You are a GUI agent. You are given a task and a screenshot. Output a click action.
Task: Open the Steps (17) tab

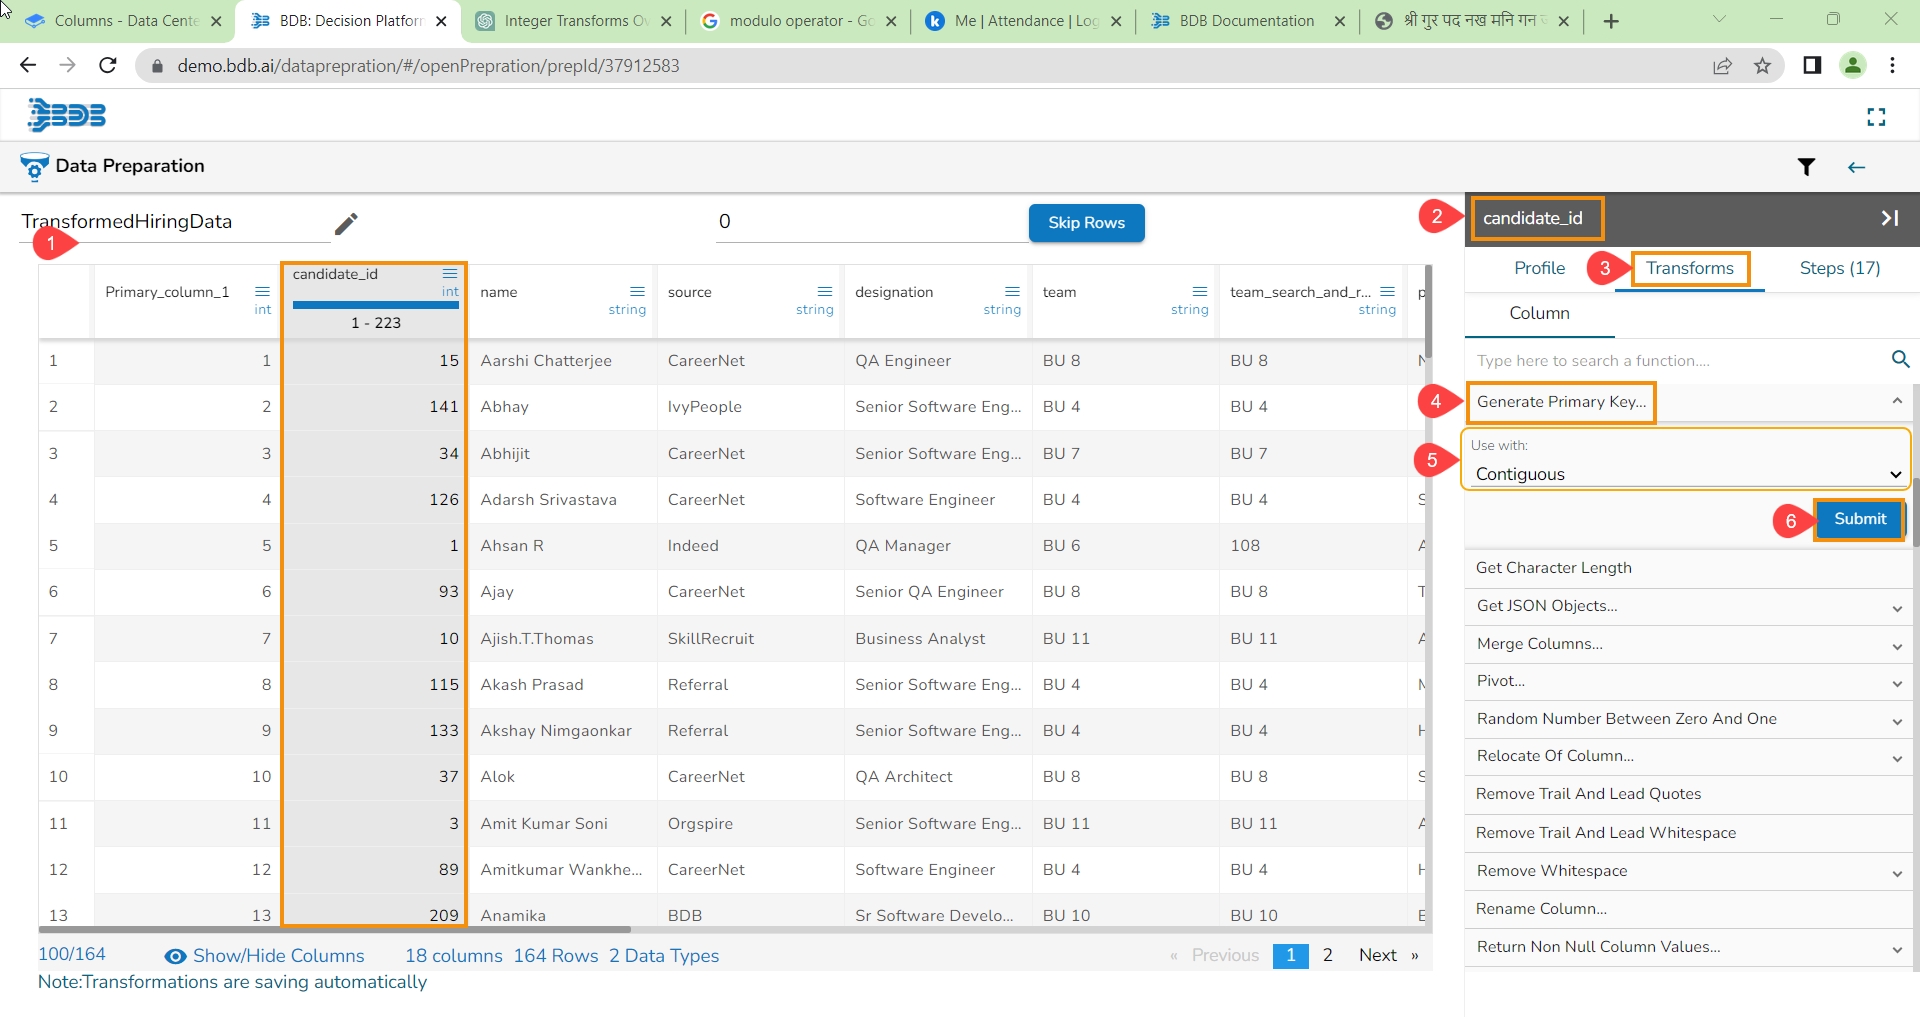pyautogui.click(x=1839, y=268)
